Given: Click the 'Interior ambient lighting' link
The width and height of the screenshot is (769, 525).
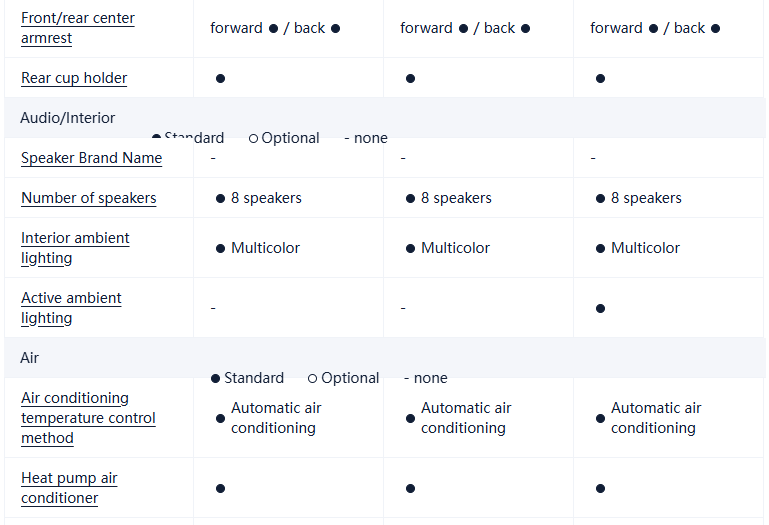Looking at the screenshot, I should pyautogui.click(x=75, y=248).
